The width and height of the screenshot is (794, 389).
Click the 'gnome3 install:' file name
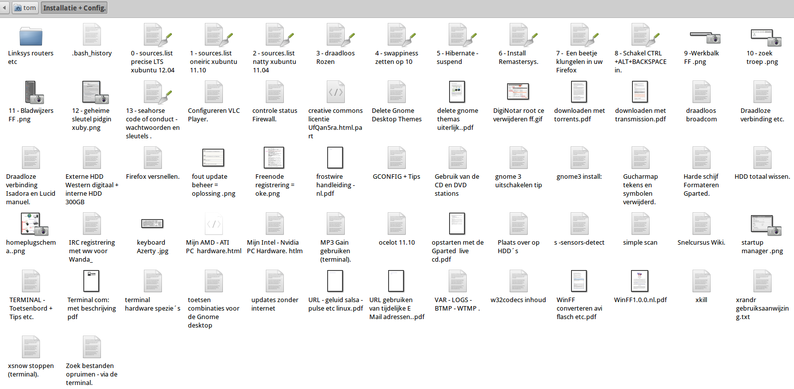(579, 177)
